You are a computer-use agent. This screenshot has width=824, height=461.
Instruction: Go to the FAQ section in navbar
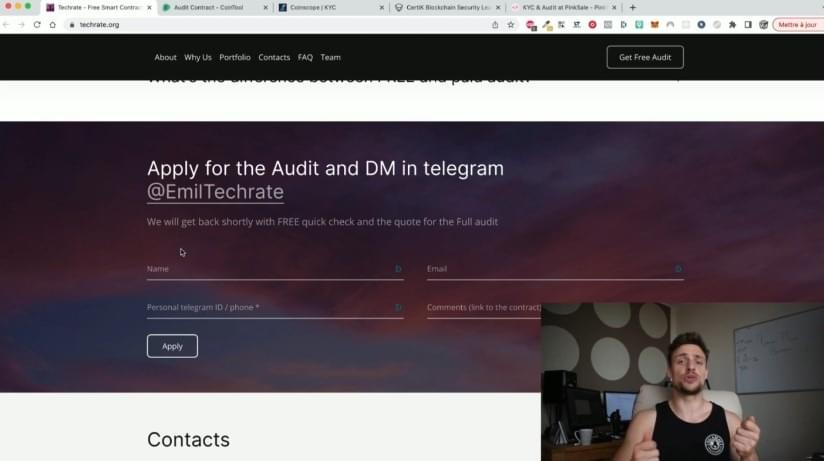click(x=305, y=57)
